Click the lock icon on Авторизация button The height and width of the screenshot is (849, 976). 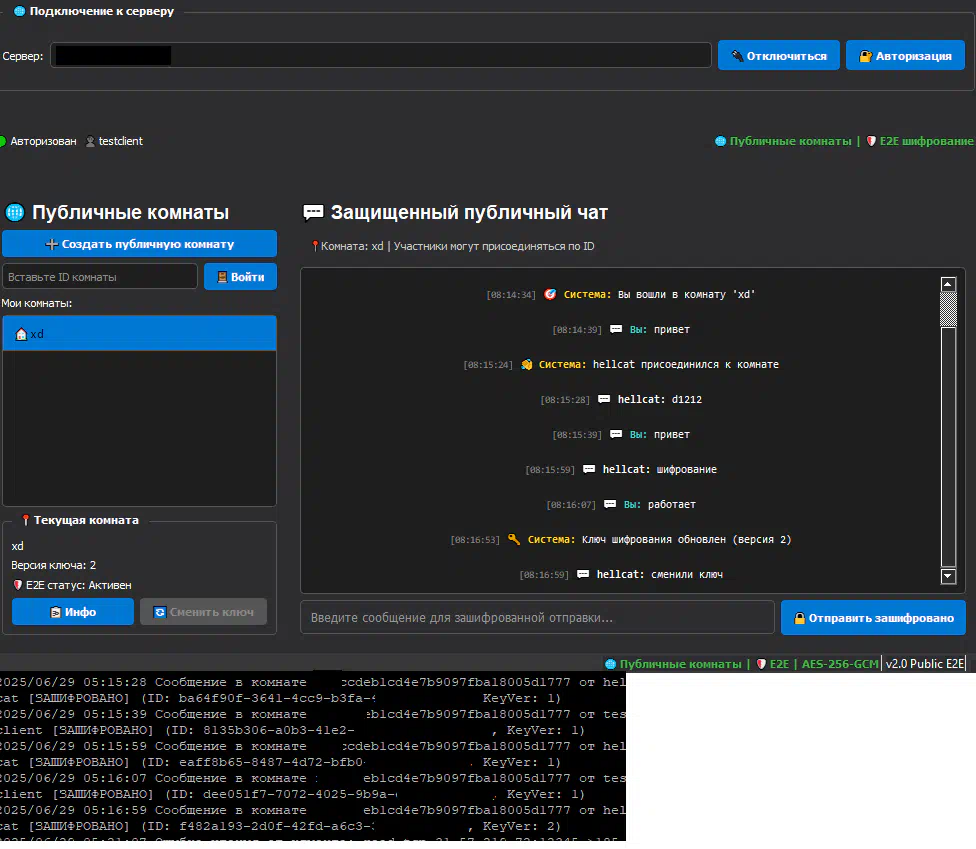point(865,56)
